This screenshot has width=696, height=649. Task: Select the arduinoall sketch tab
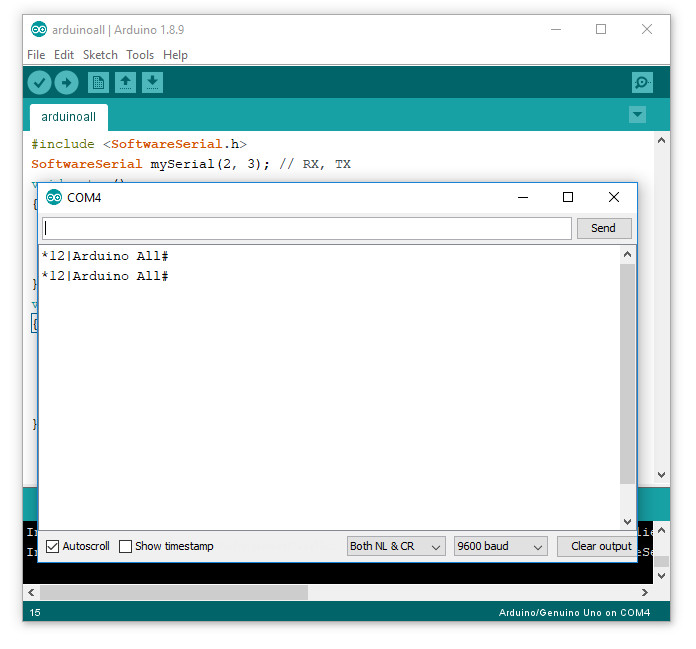tap(68, 117)
